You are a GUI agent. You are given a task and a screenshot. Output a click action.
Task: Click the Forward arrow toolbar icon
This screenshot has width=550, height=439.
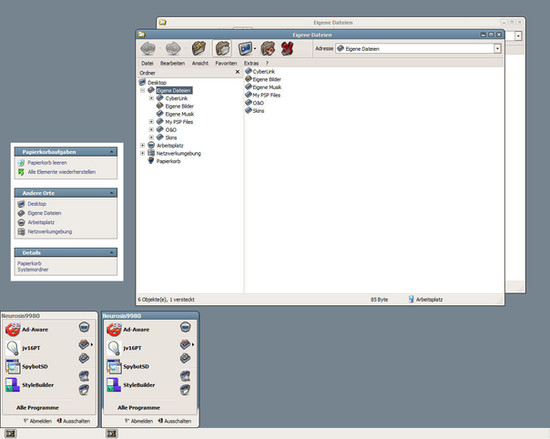point(173,48)
